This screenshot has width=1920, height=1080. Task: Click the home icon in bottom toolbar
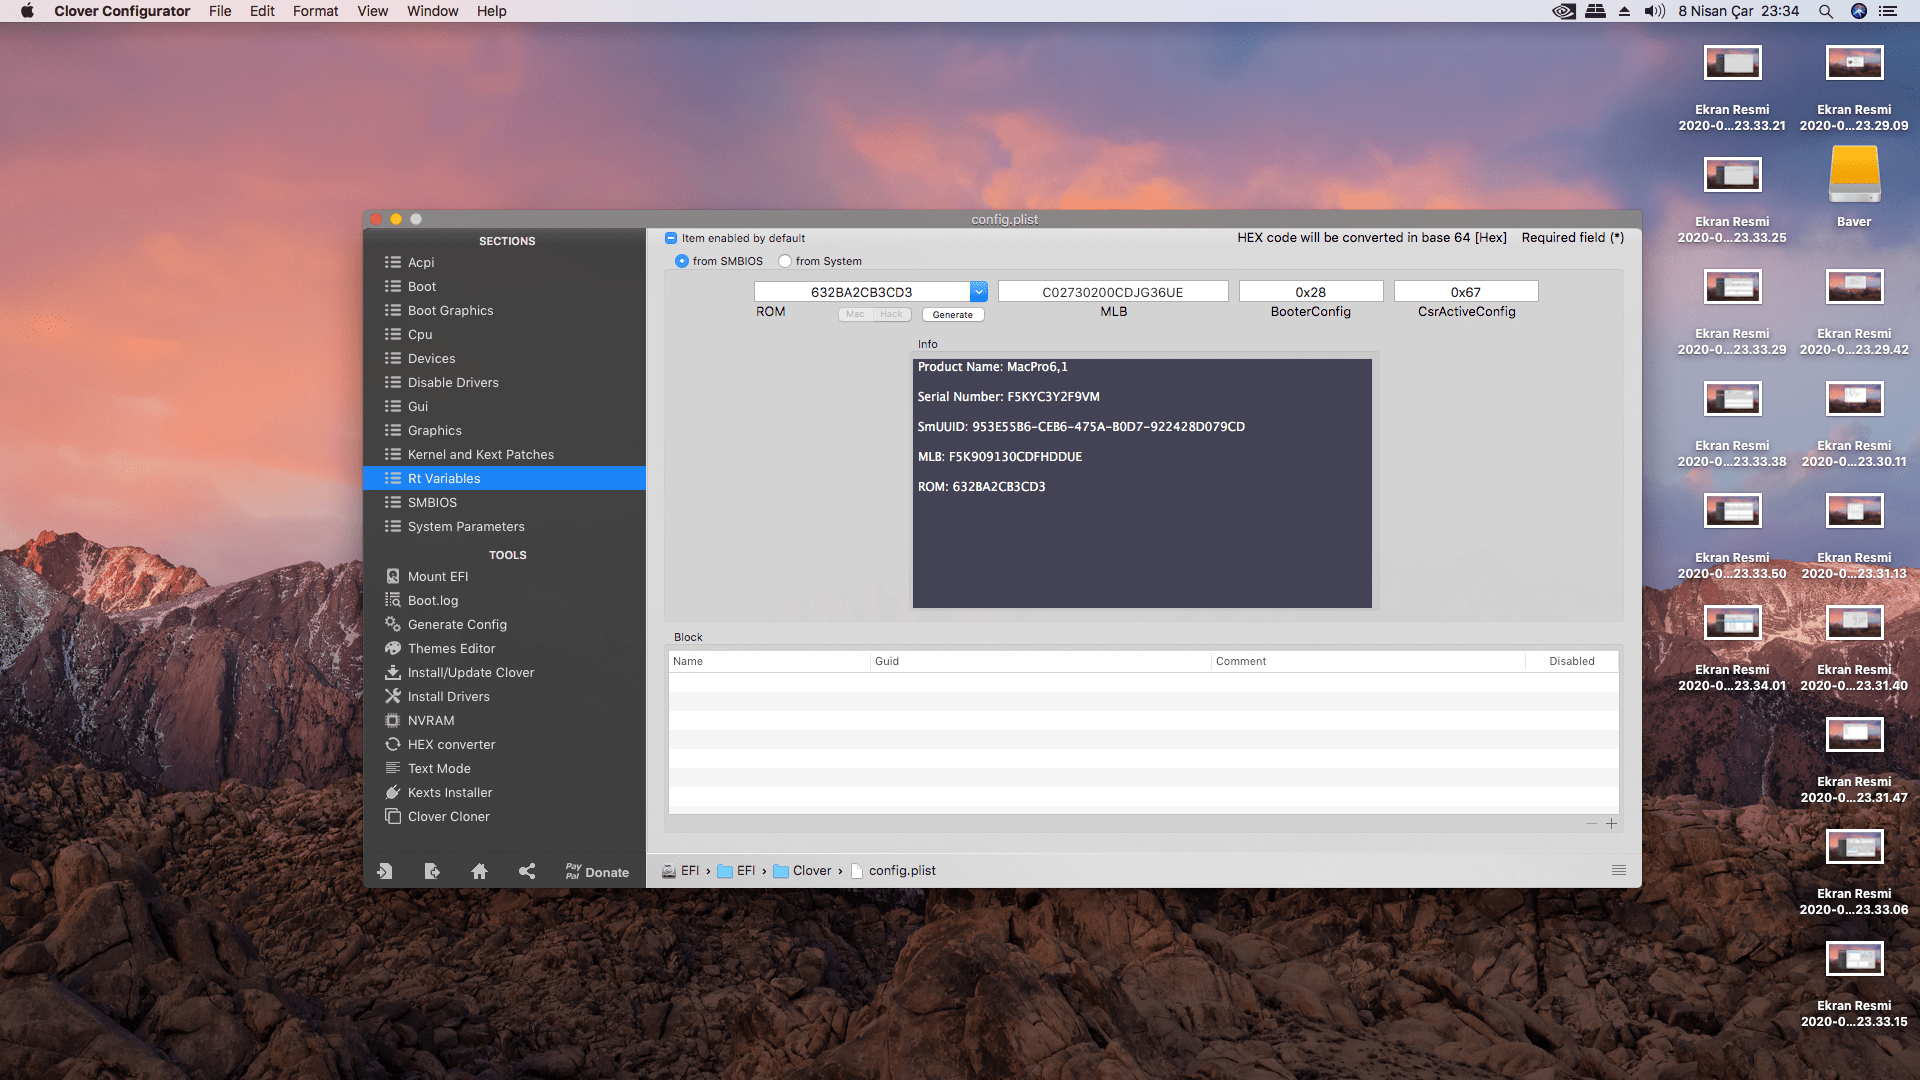click(479, 871)
